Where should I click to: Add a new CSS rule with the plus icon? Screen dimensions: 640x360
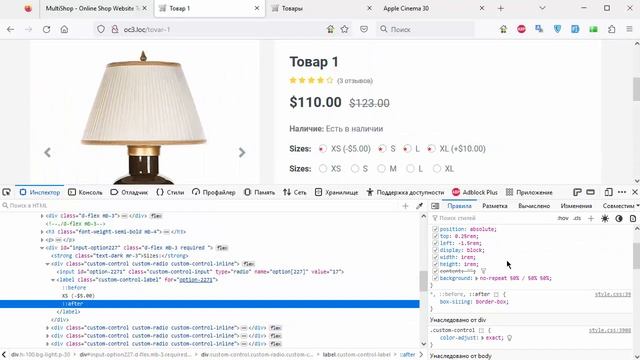[591, 218]
